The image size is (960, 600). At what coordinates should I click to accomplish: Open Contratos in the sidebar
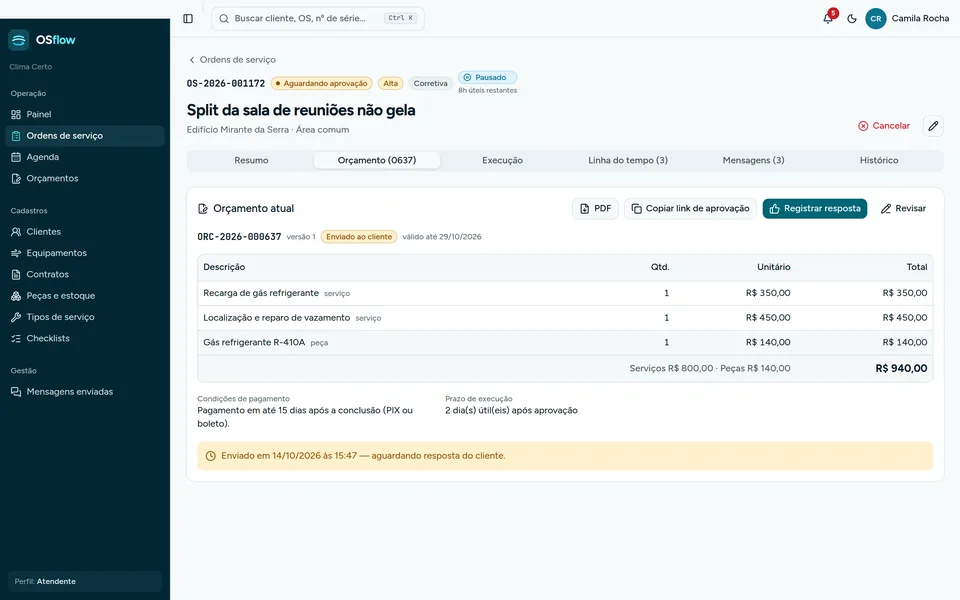click(x=84, y=274)
